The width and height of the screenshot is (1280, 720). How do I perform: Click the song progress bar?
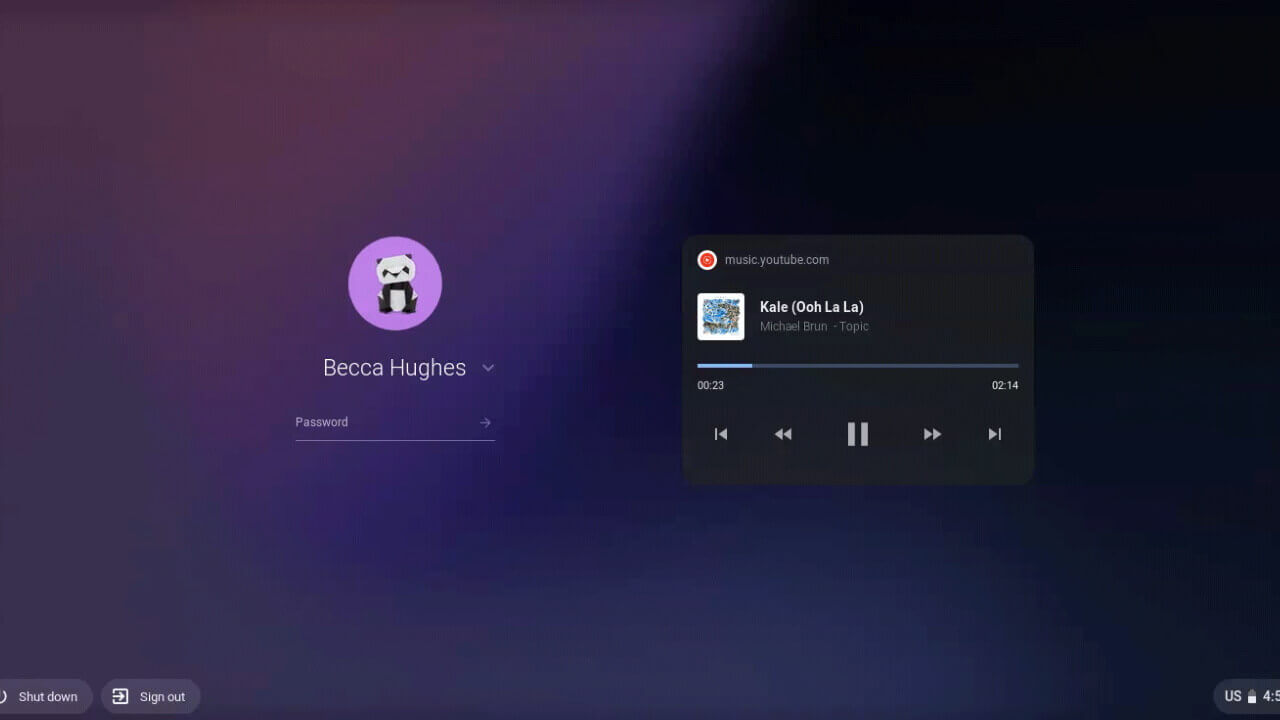857,365
